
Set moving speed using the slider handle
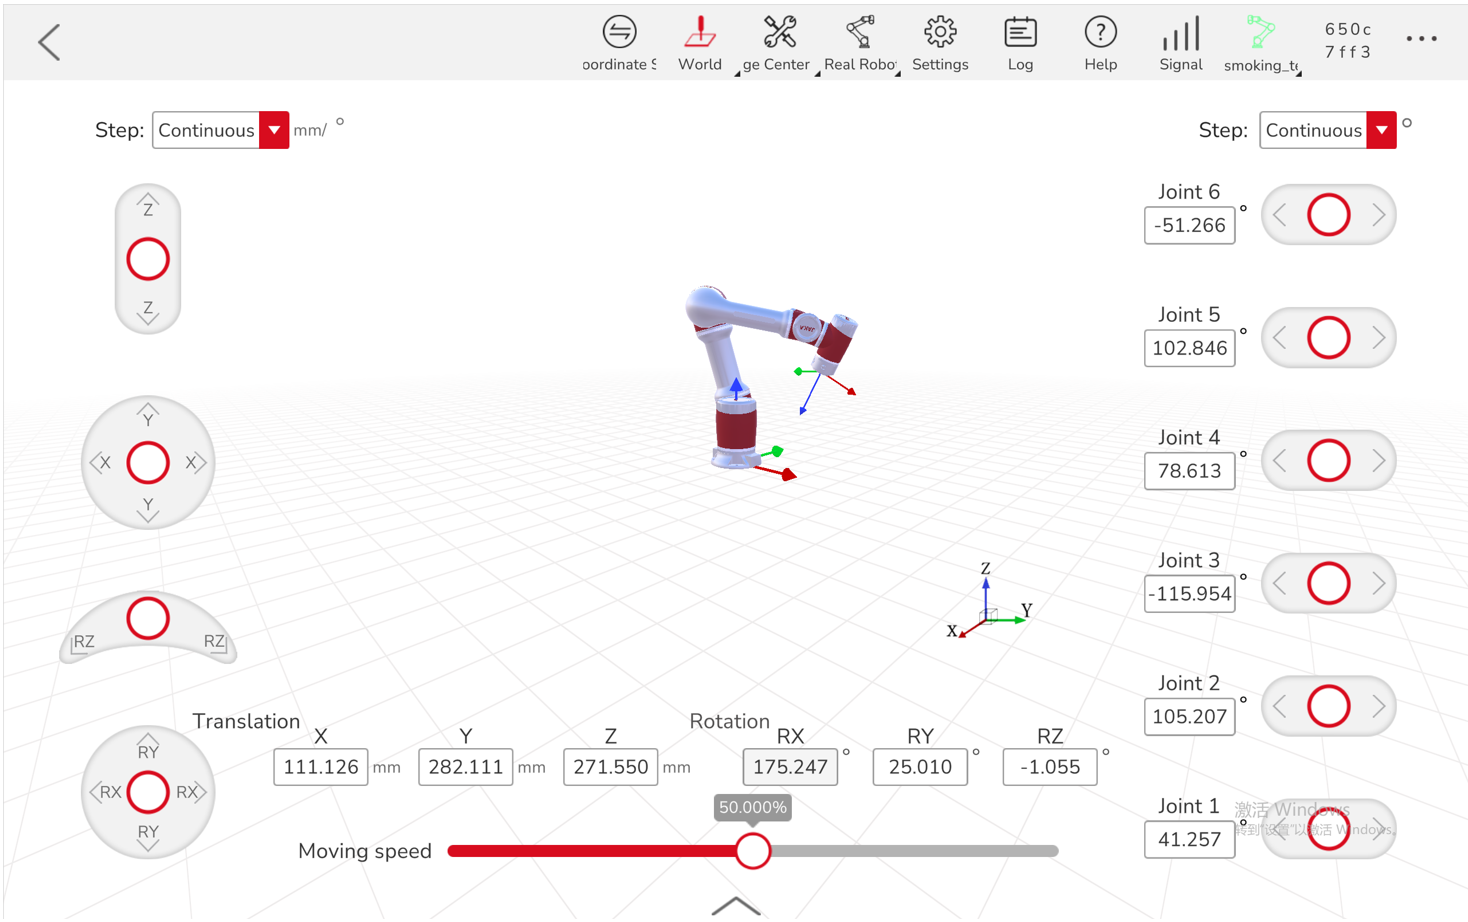[x=753, y=851]
